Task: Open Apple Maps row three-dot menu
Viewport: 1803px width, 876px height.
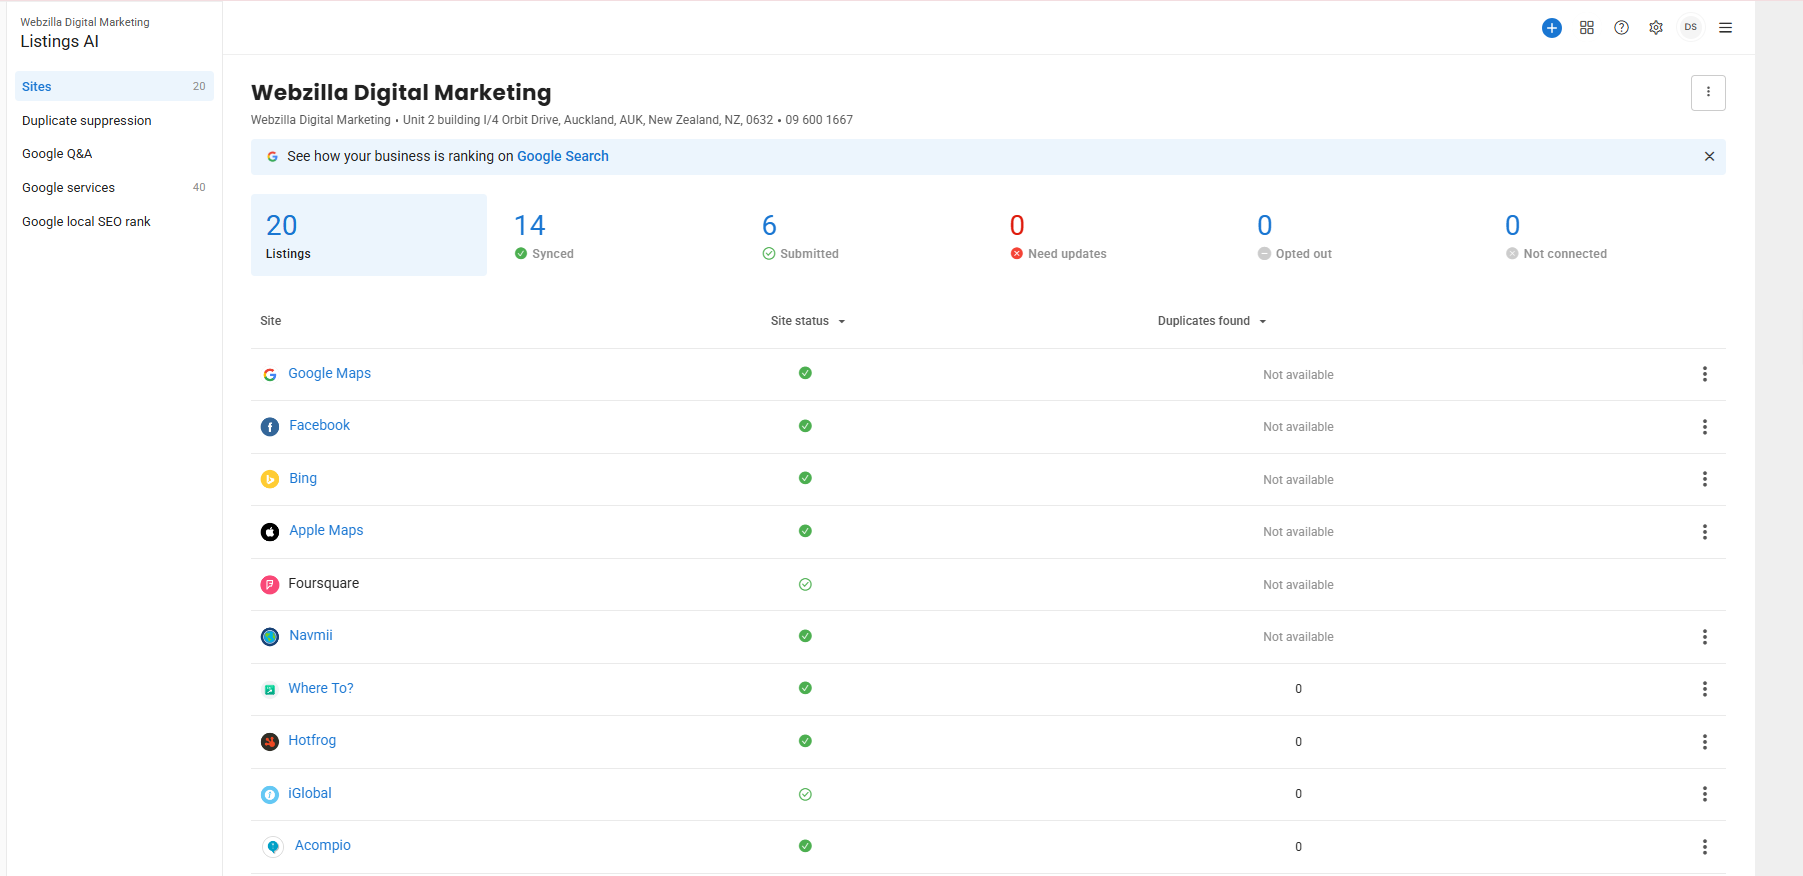Action: pos(1705,532)
